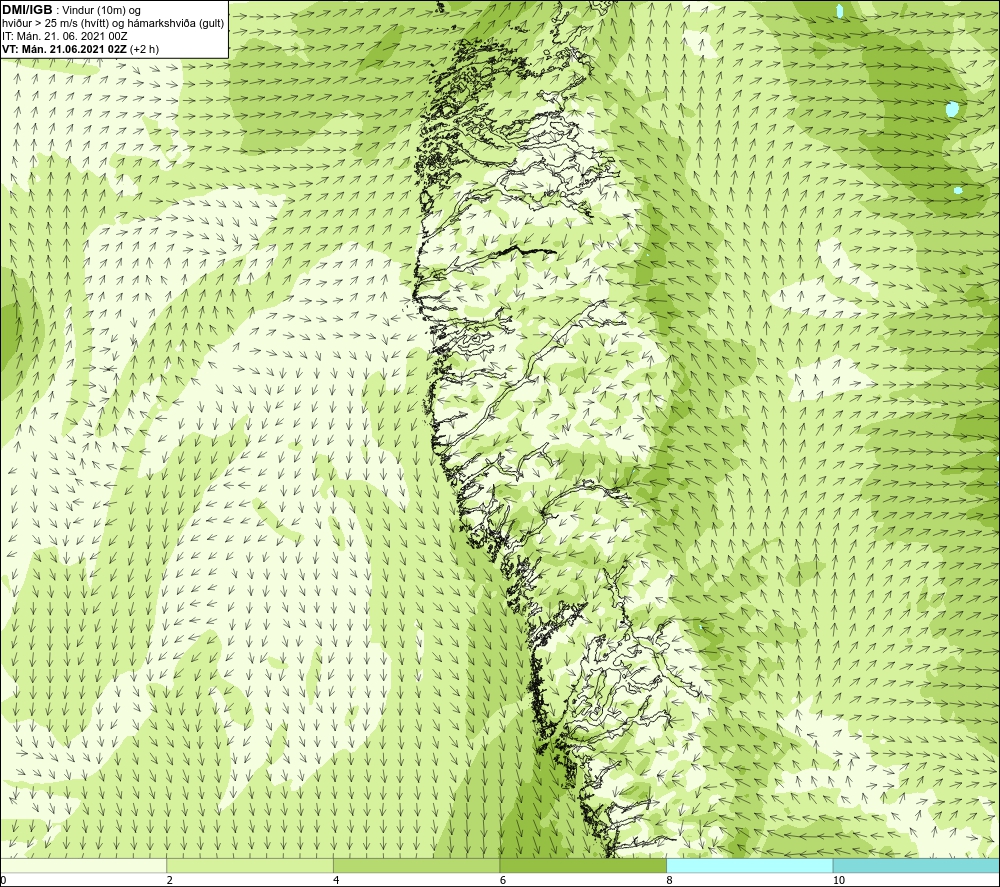Click the legend scale value '2'
1000x887 pixels.
(170, 881)
